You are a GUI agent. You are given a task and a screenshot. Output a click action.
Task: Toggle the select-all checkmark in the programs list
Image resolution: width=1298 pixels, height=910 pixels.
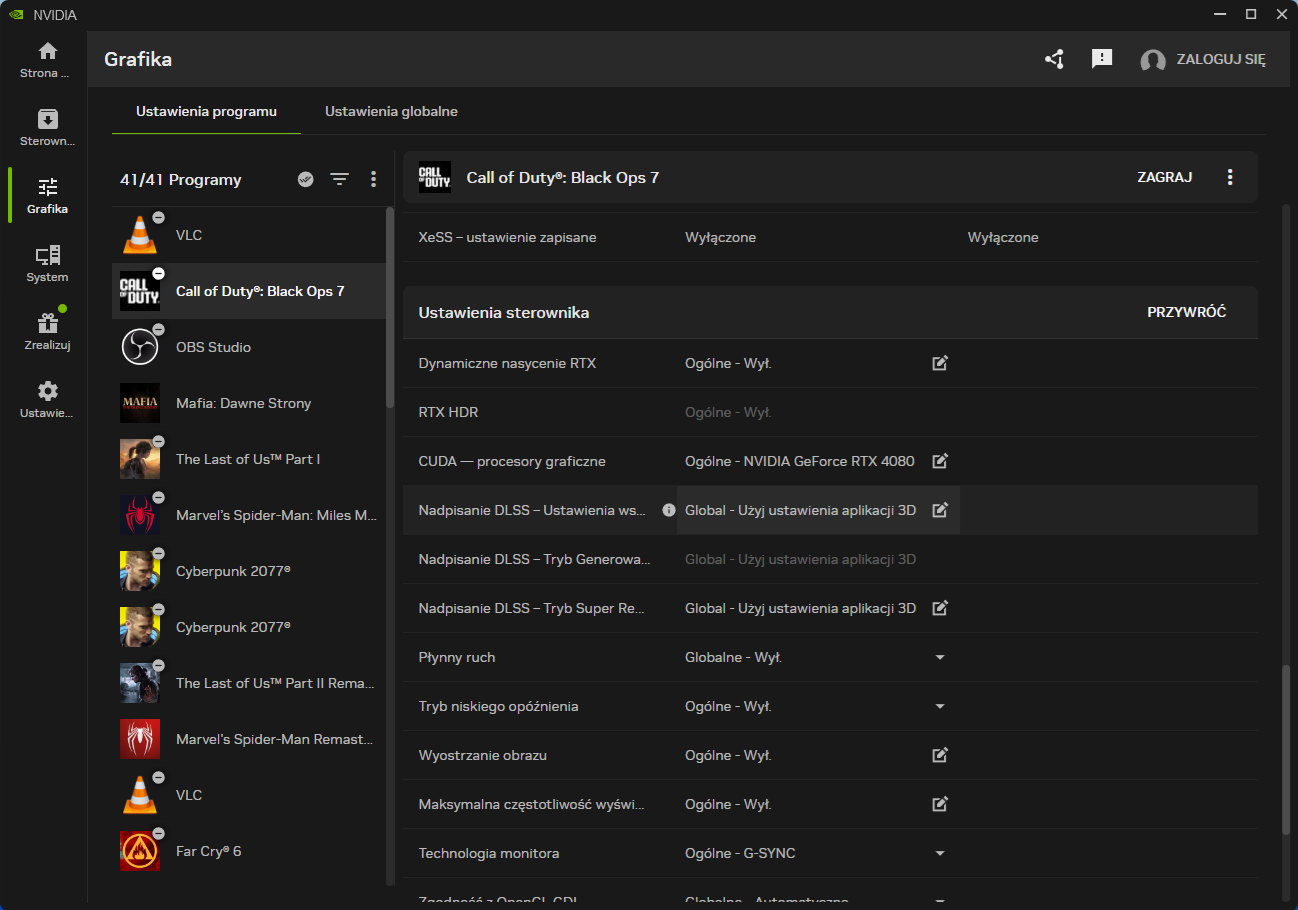click(306, 179)
